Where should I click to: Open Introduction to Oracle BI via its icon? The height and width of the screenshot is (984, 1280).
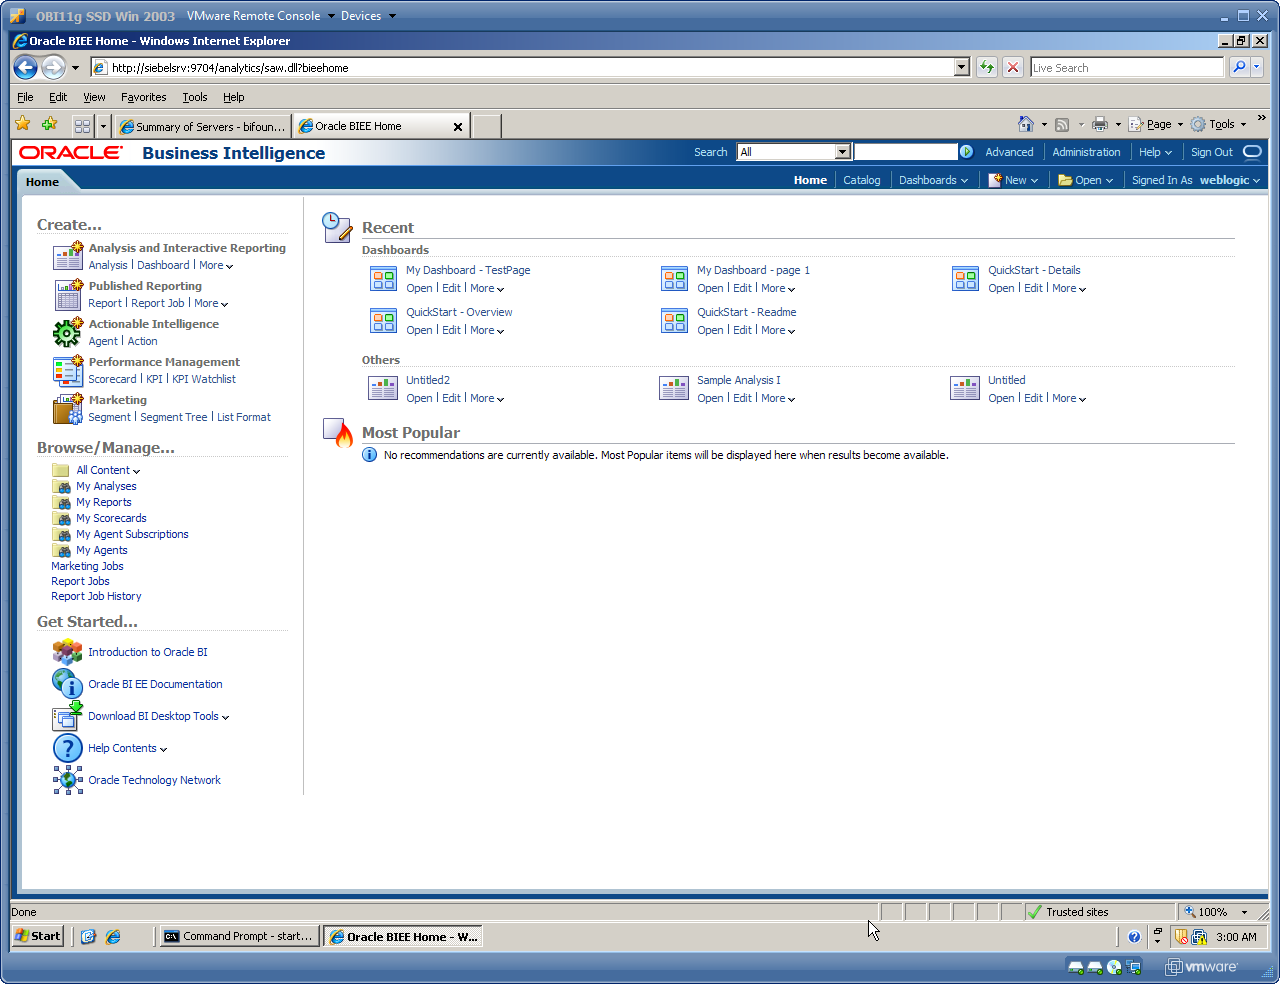click(67, 651)
